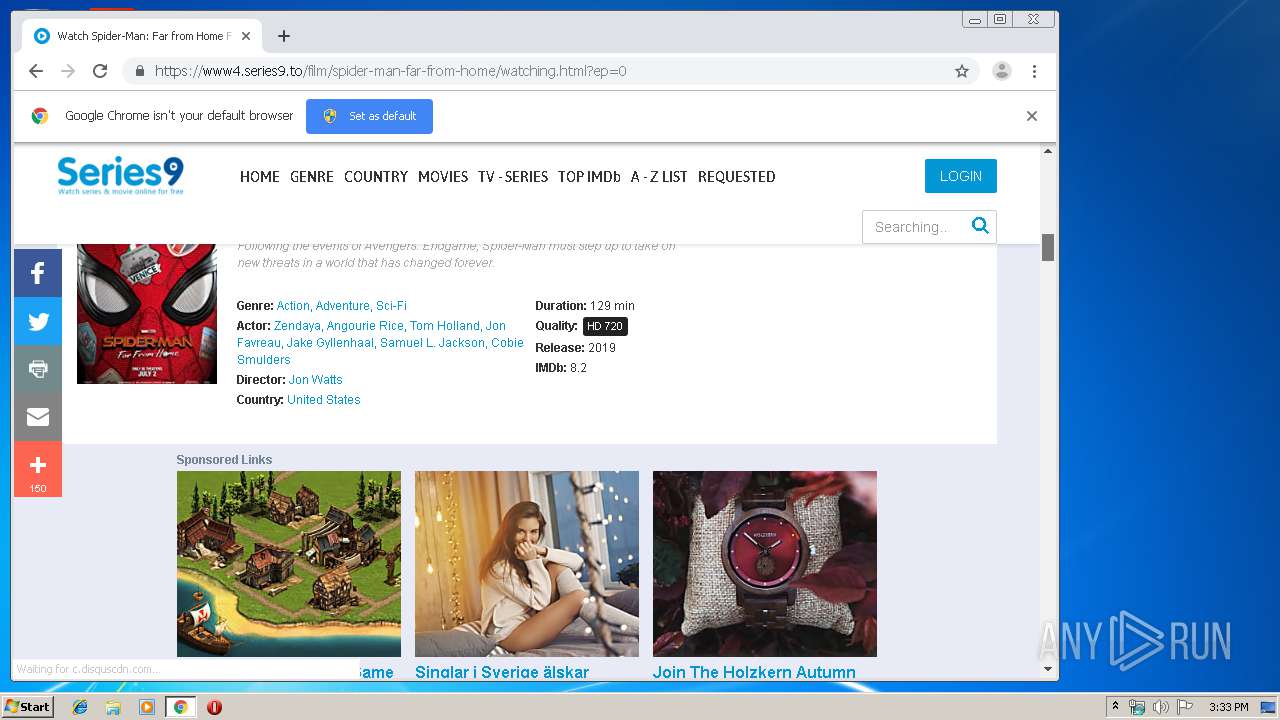Image resolution: width=1280 pixels, height=720 pixels.
Task: Open the Action genre link
Action: [x=293, y=306]
